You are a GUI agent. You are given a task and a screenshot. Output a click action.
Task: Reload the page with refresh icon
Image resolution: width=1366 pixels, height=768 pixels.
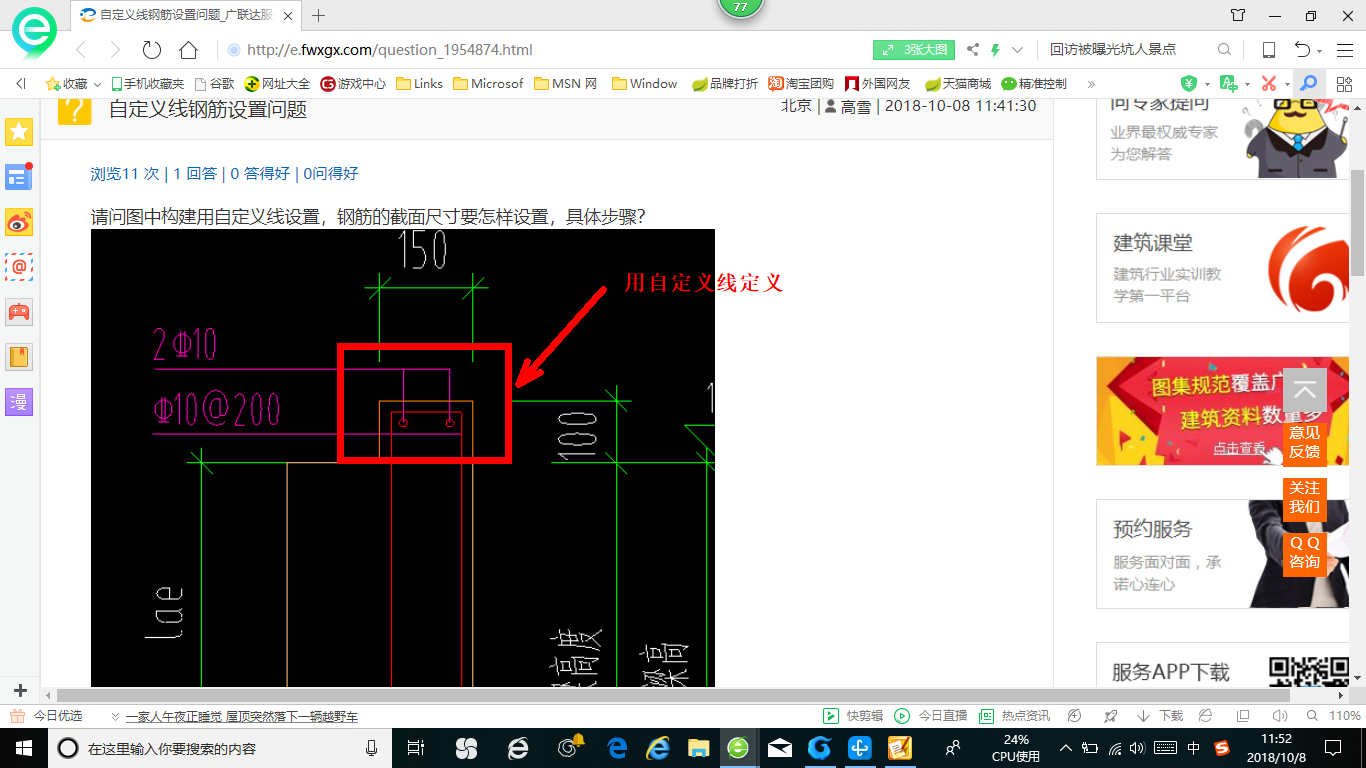[x=152, y=50]
